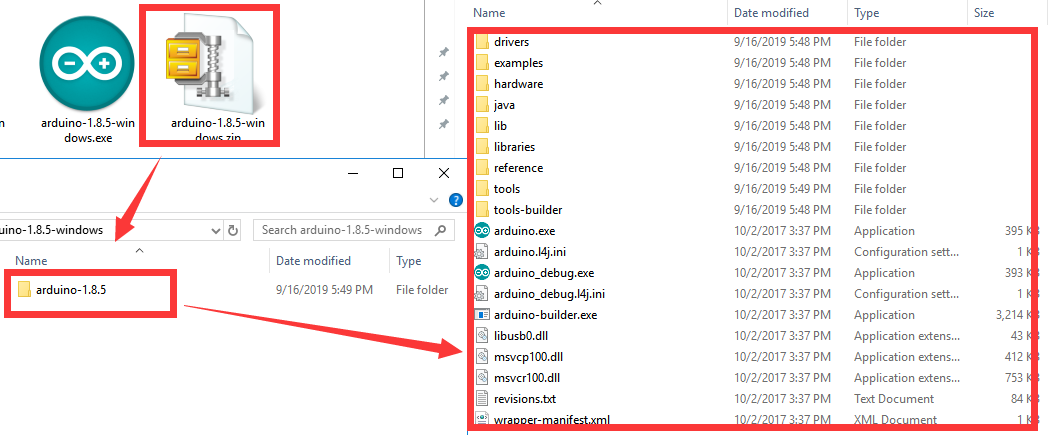Viewport: 1048px width, 435px height.
Task: Click the msvcr100.dll file icon
Action: coord(483,378)
